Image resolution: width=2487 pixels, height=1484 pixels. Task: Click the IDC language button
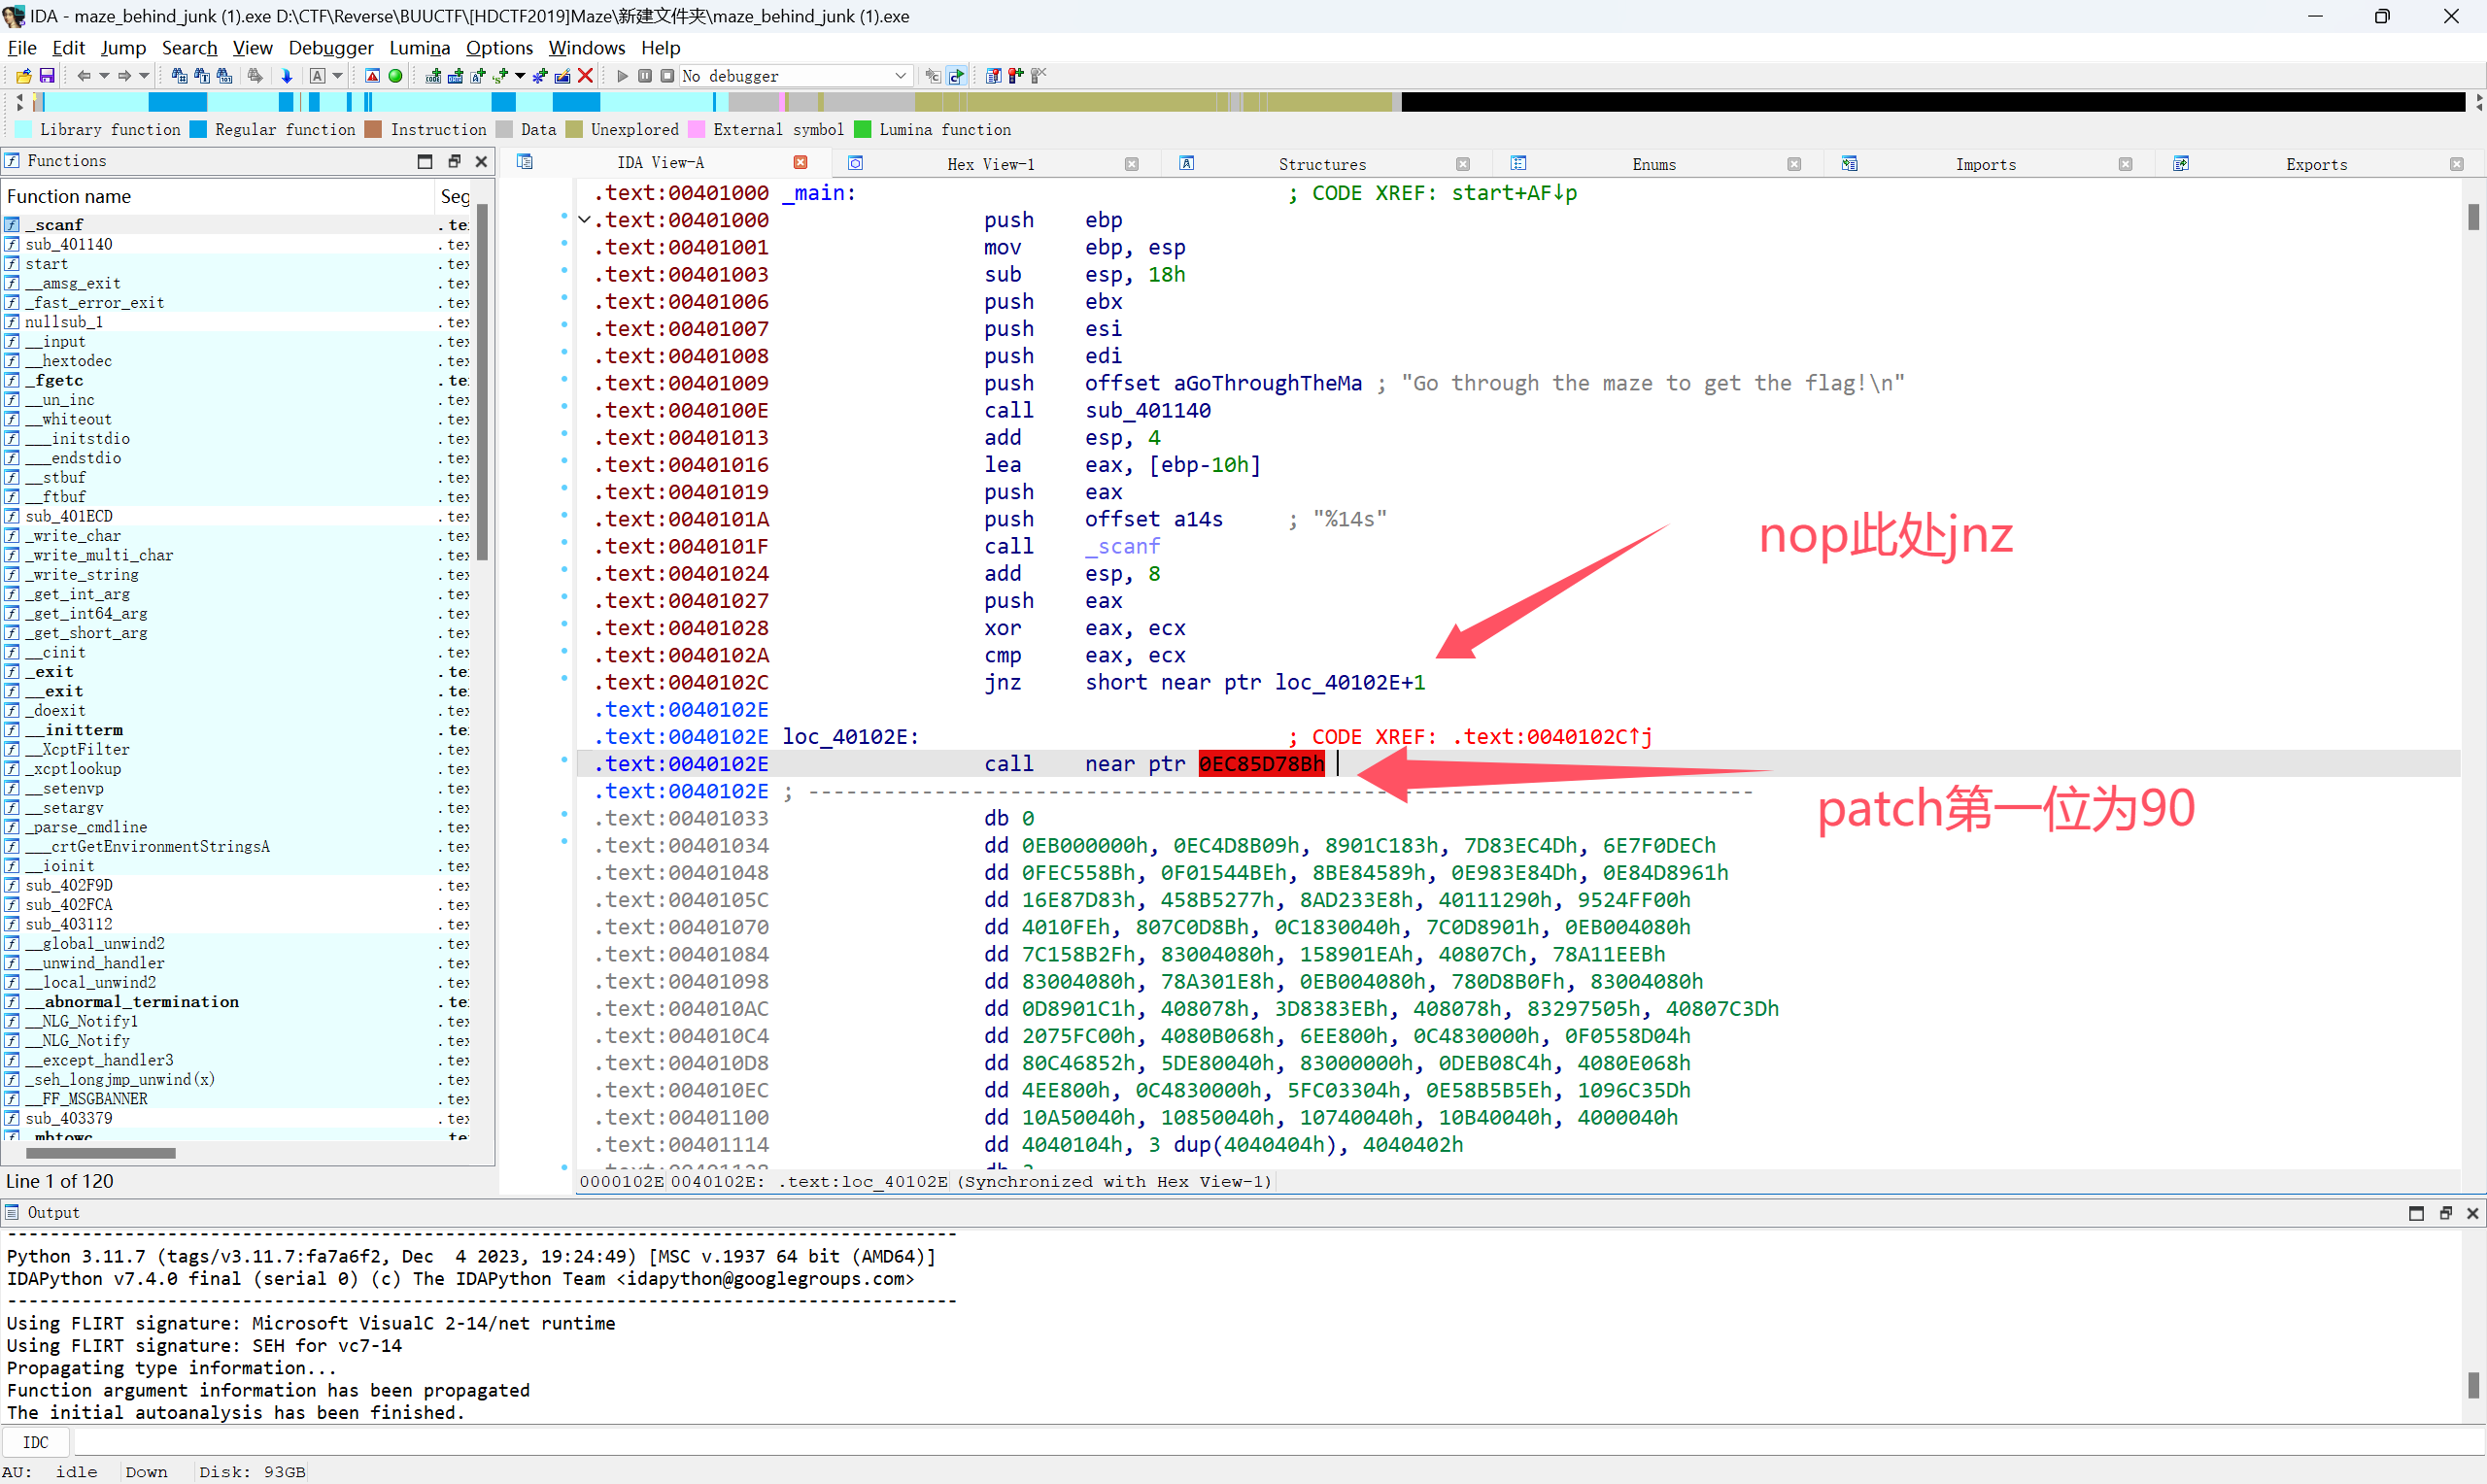point(36,1442)
